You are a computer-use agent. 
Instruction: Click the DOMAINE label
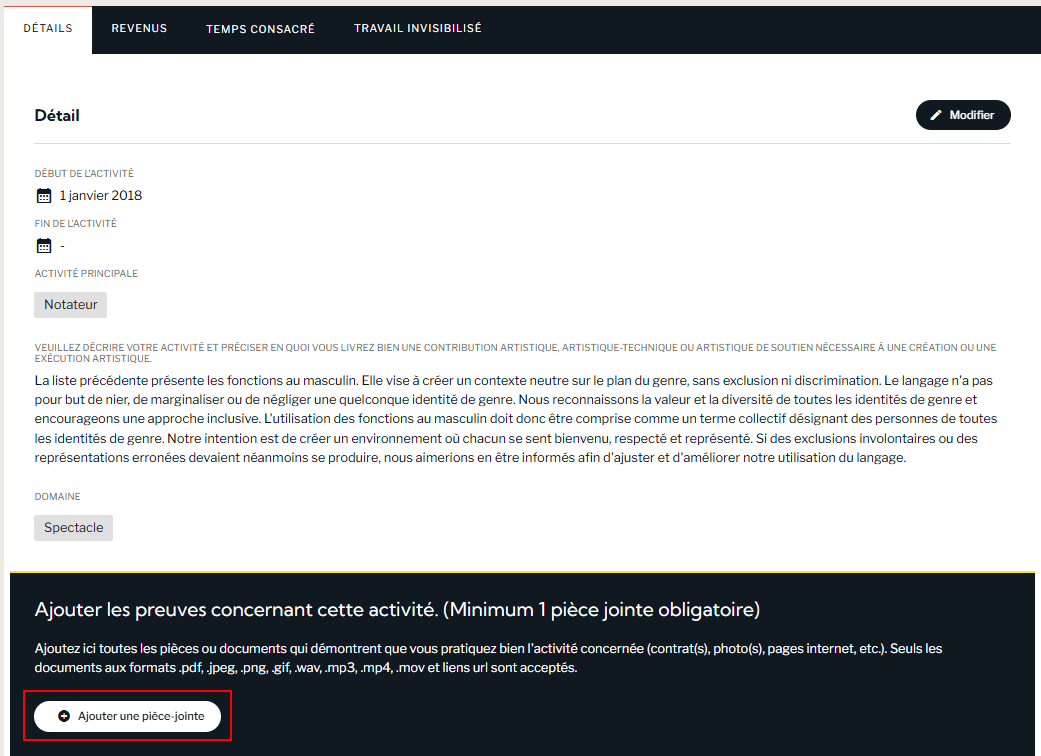coord(58,496)
